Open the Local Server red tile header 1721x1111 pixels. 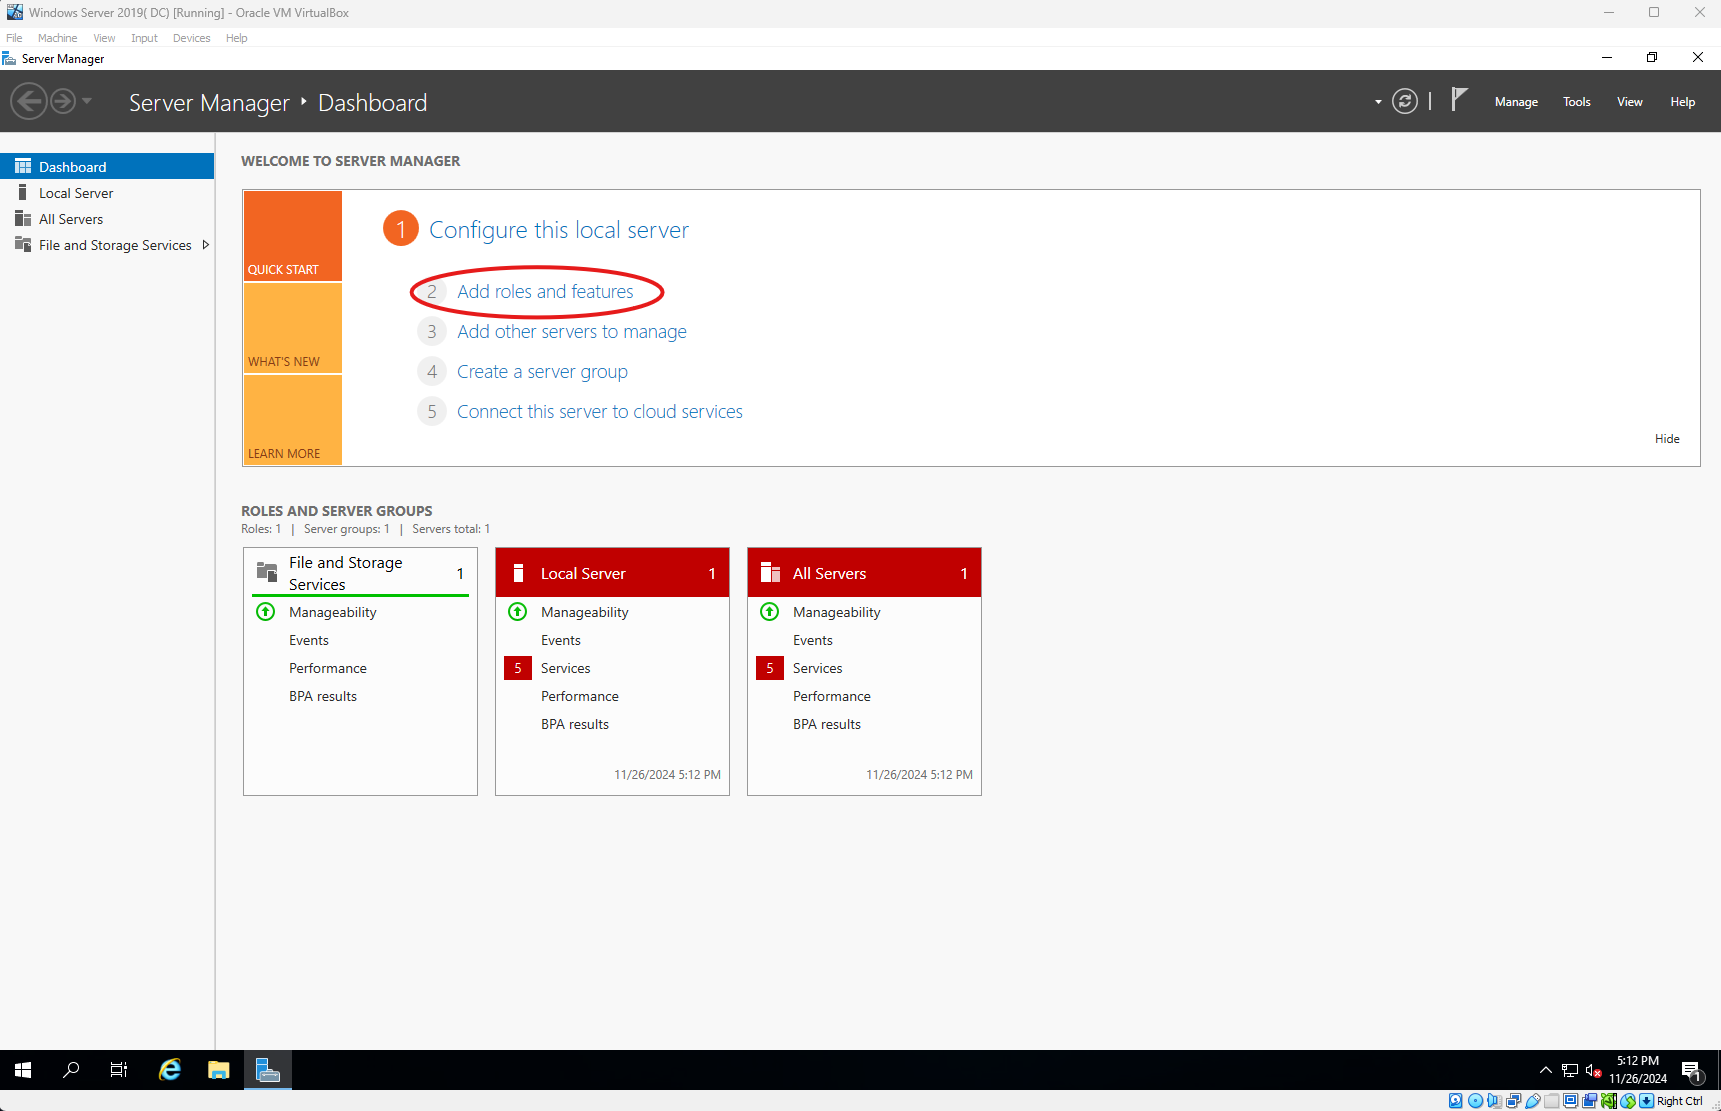612,573
